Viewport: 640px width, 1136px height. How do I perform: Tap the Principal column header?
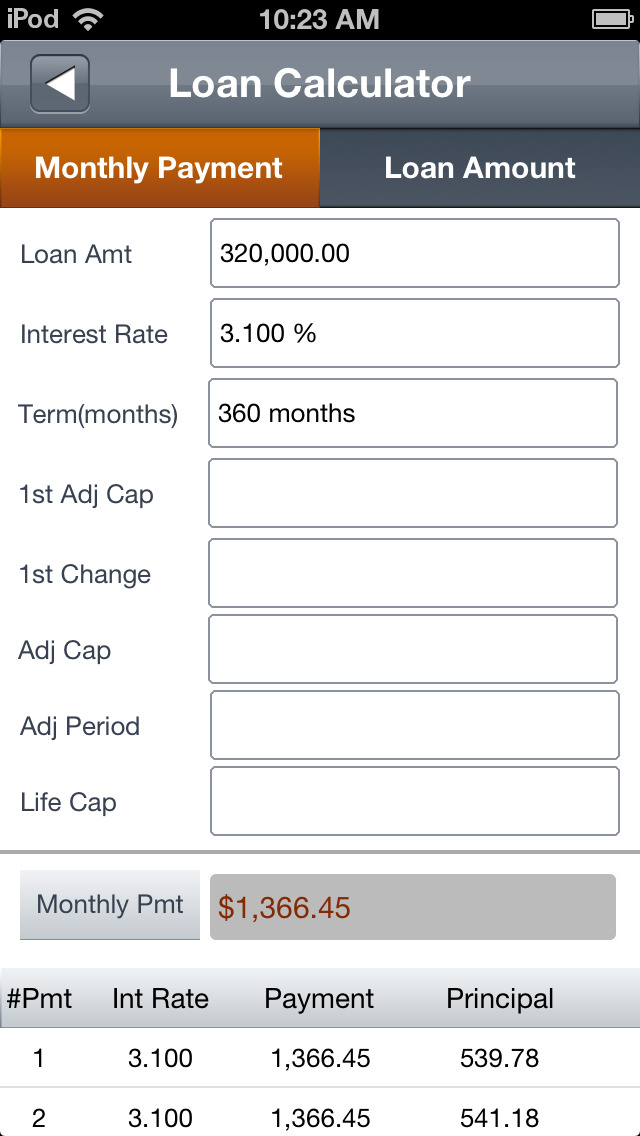[x=500, y=998]
